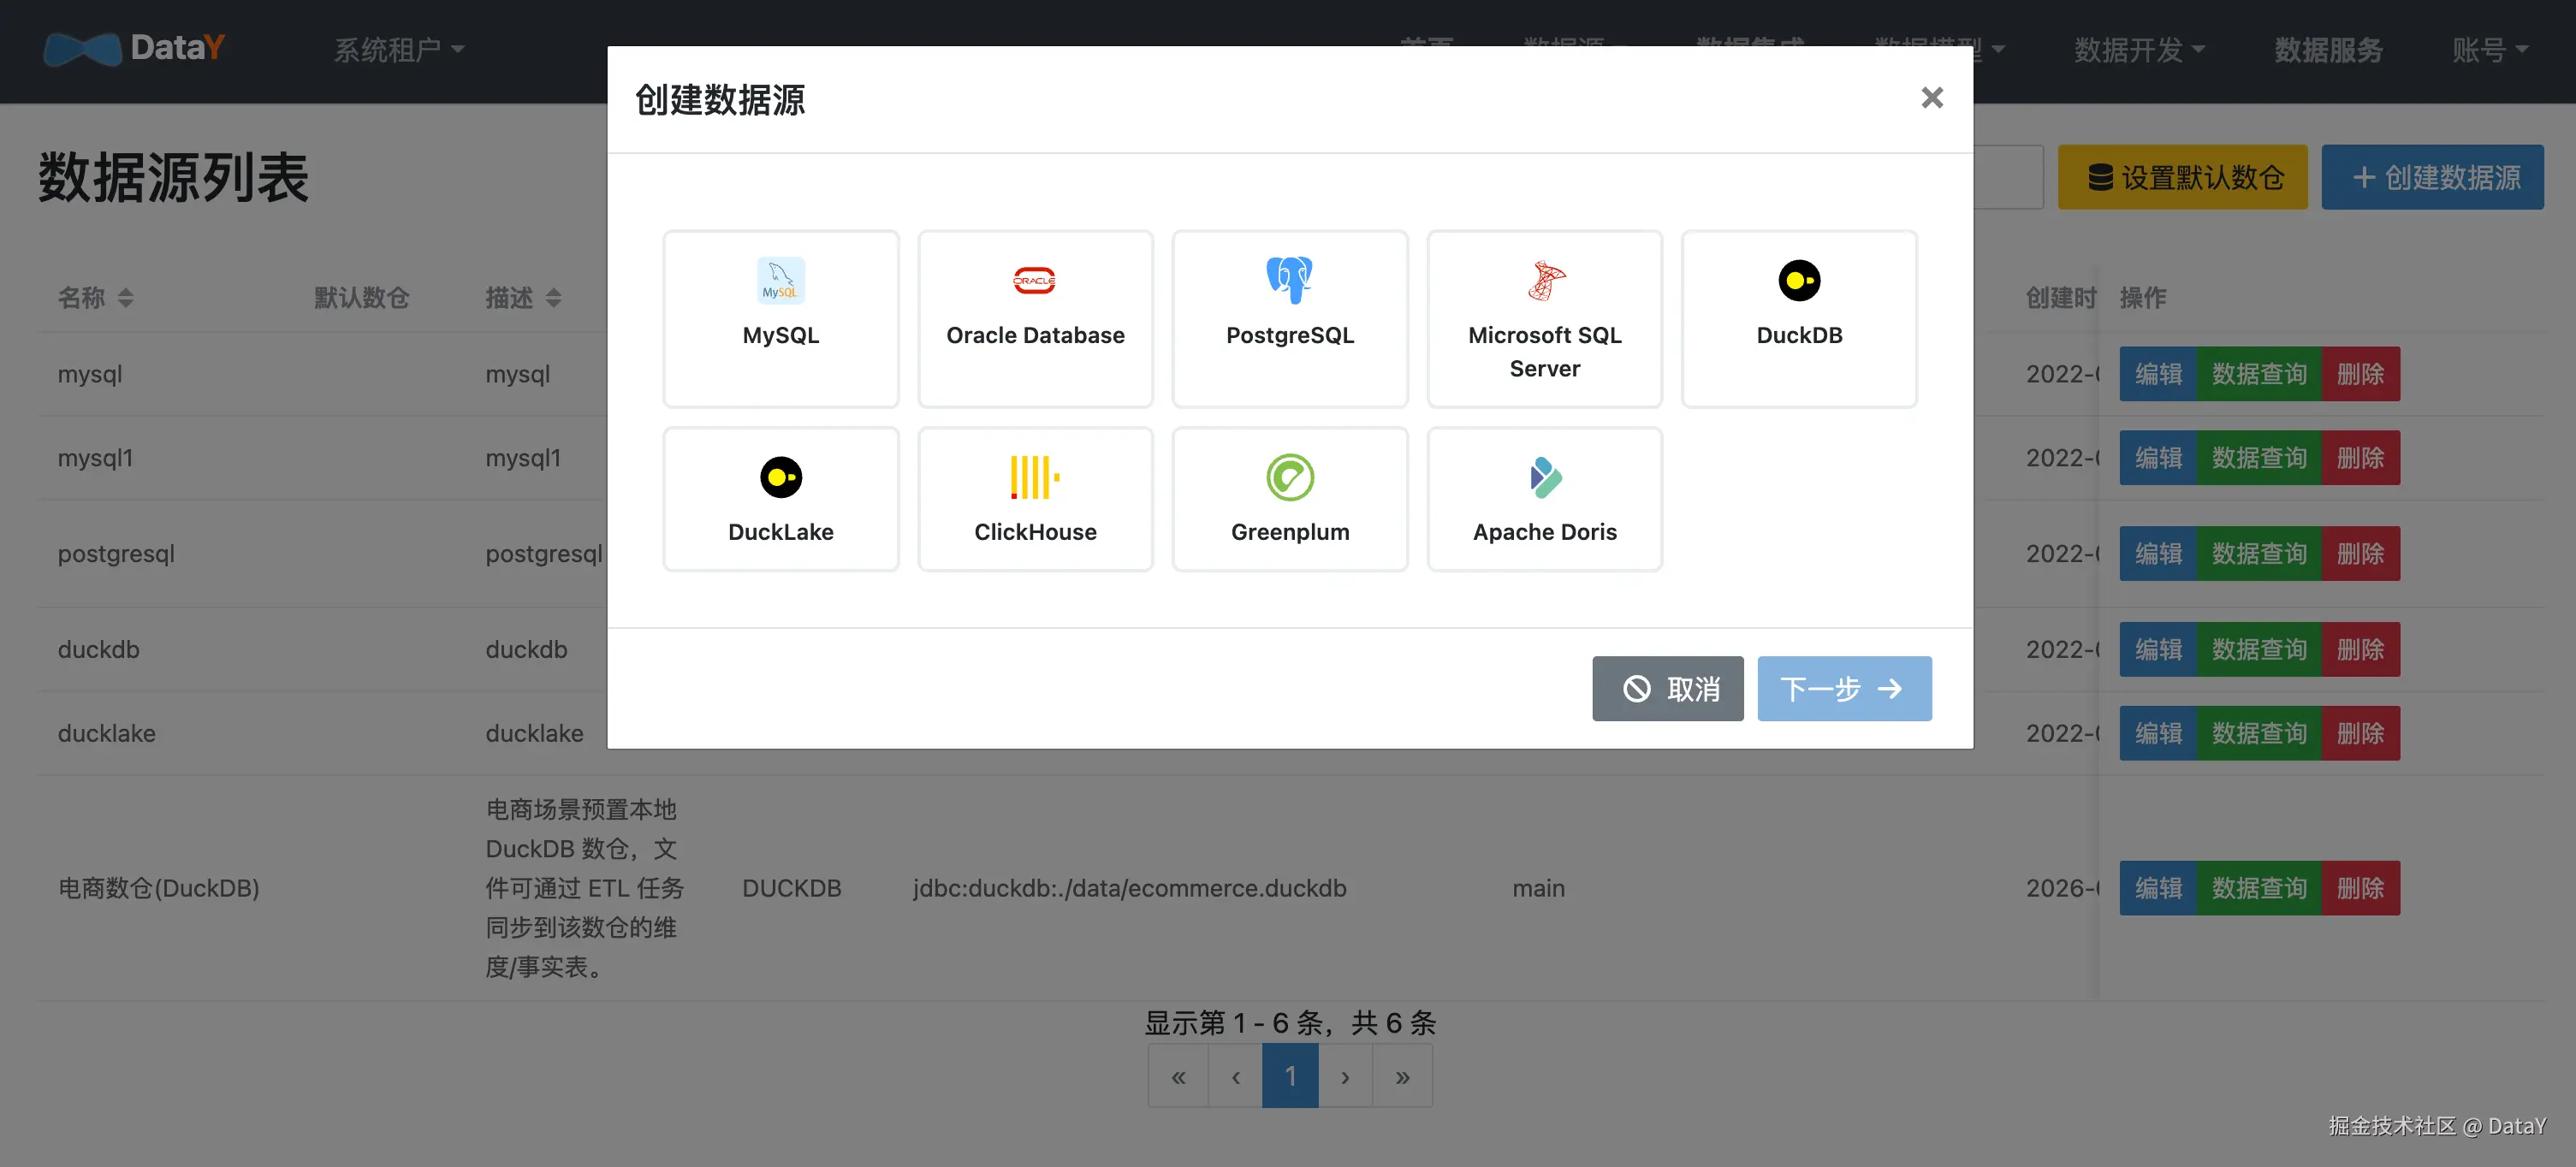2576x1167 pixels.
Task: Click 删除 for the mysql row
Action: (x=2360, y=374)
